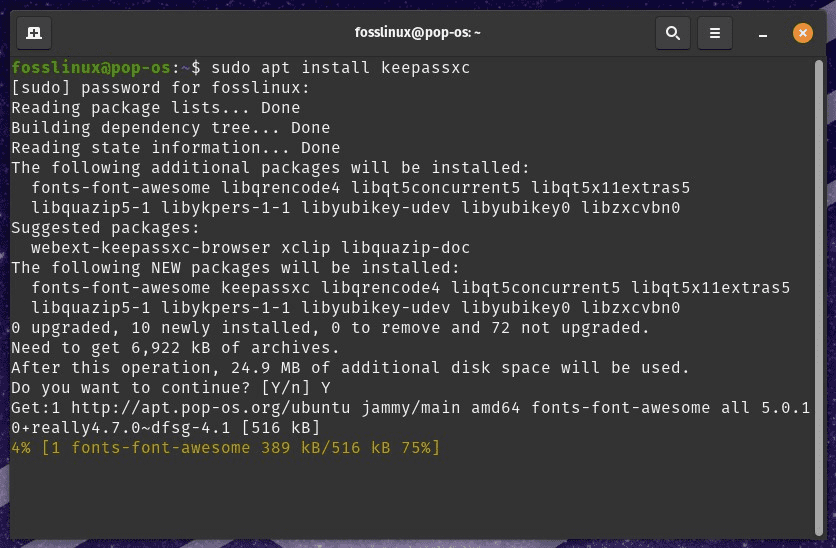Click '[sudo] password for fosslinux:' line
836x548 pixels.
[x=160, y=87]
